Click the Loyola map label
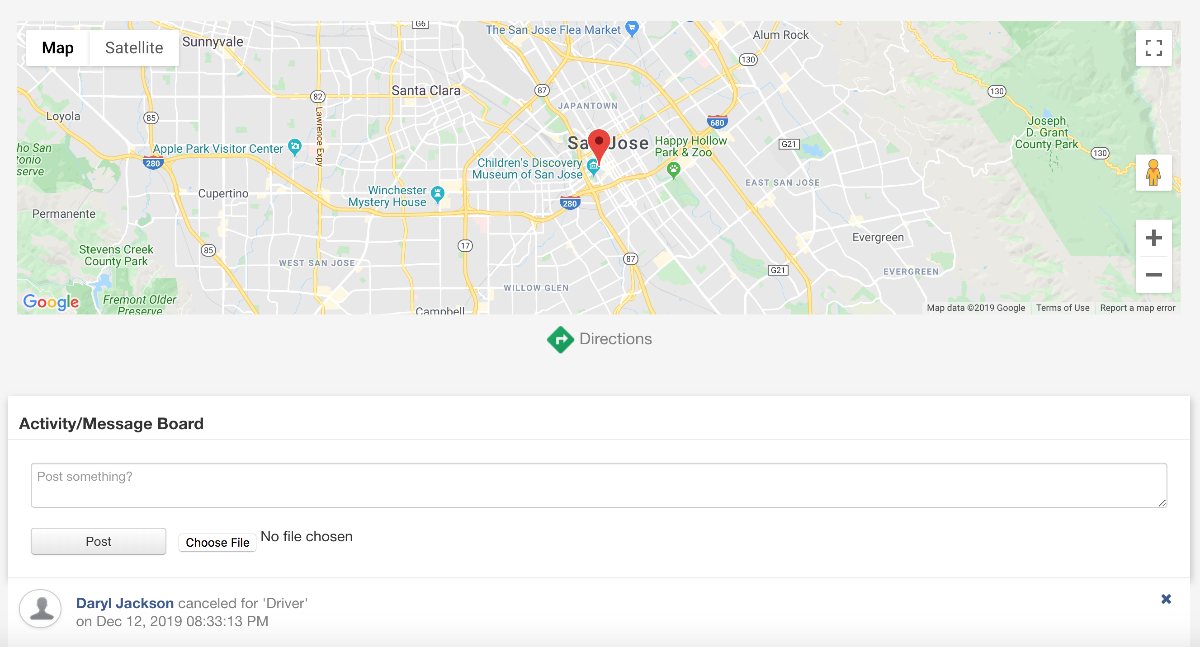Screen dimensions: 1200x647 (63, 117)
